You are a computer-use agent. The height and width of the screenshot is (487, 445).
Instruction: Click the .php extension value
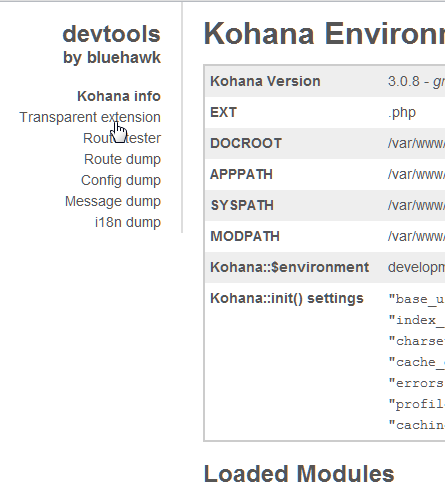coord(402,113)
